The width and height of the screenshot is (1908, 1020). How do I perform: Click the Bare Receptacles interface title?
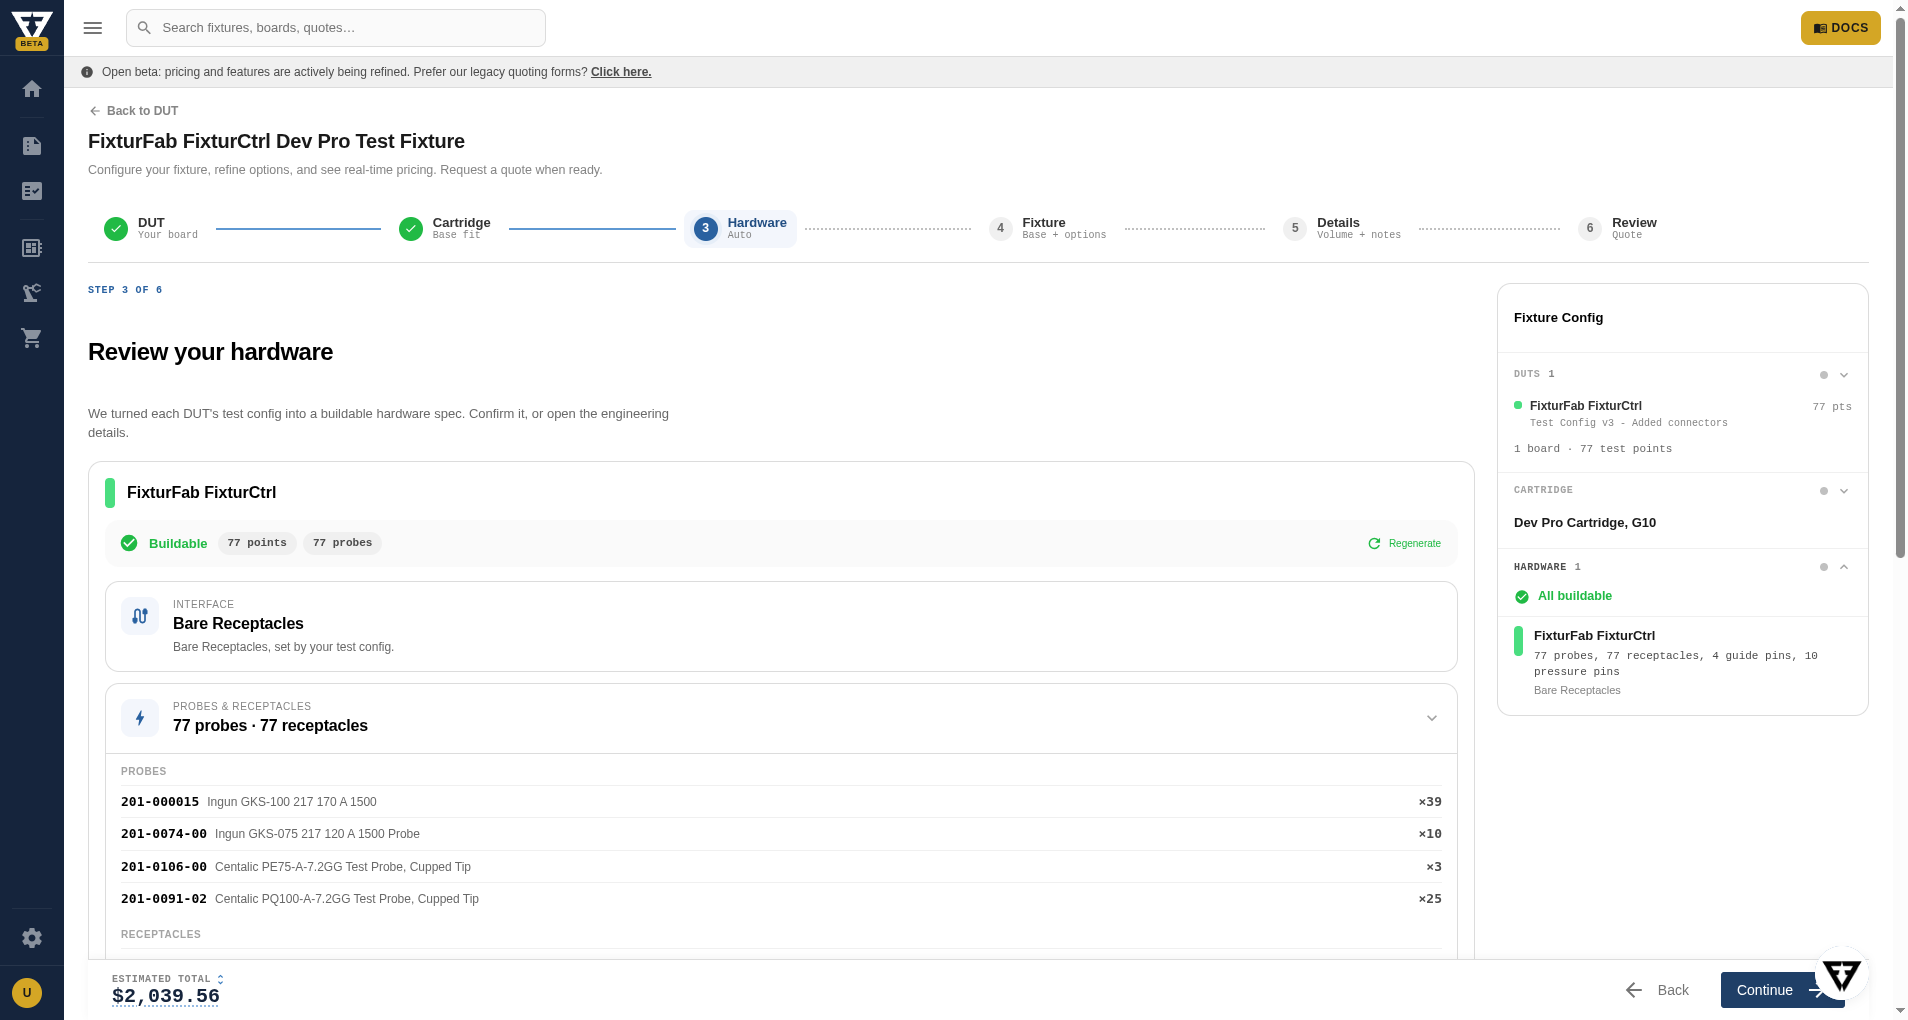(238, 624)
